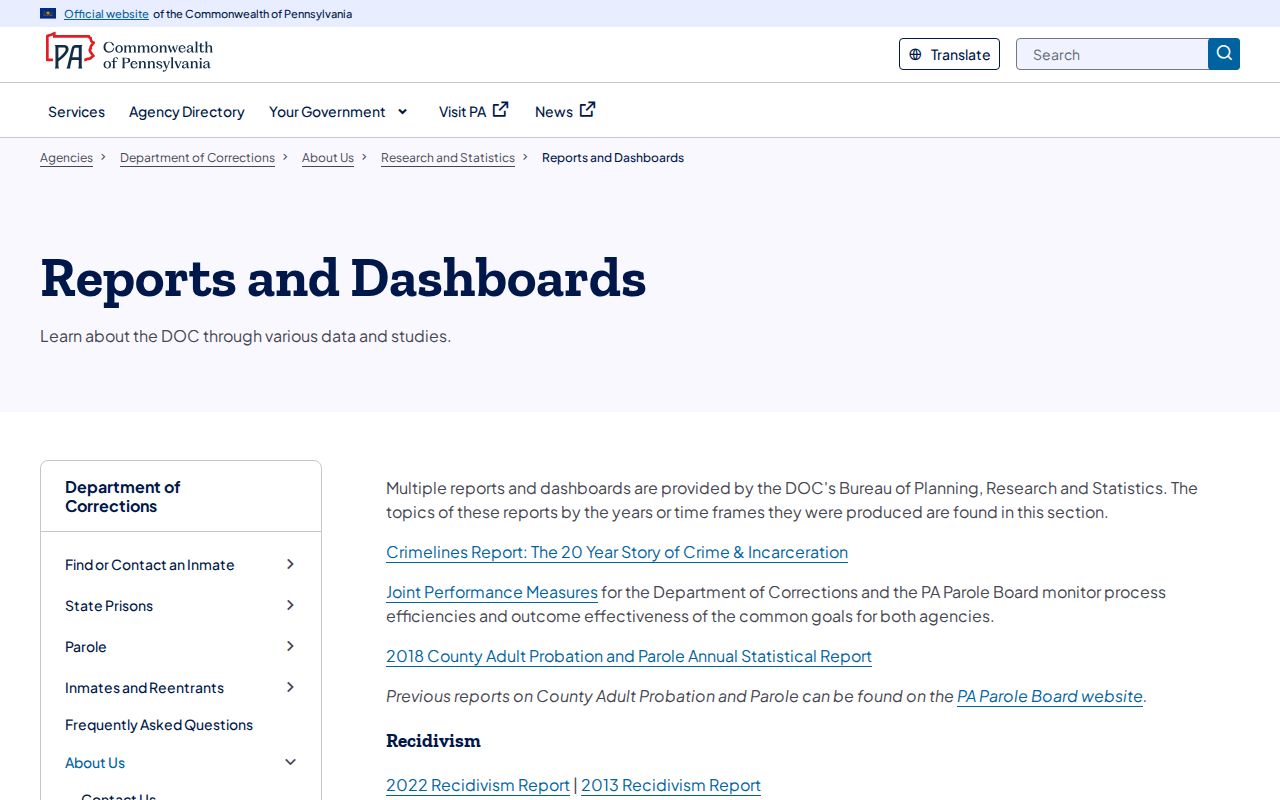This screenshot has height=800, width=1280.
Task: Click 'Learn about the DOC' subtitle text
Action: pyautogui.click(x=245, y=336)
